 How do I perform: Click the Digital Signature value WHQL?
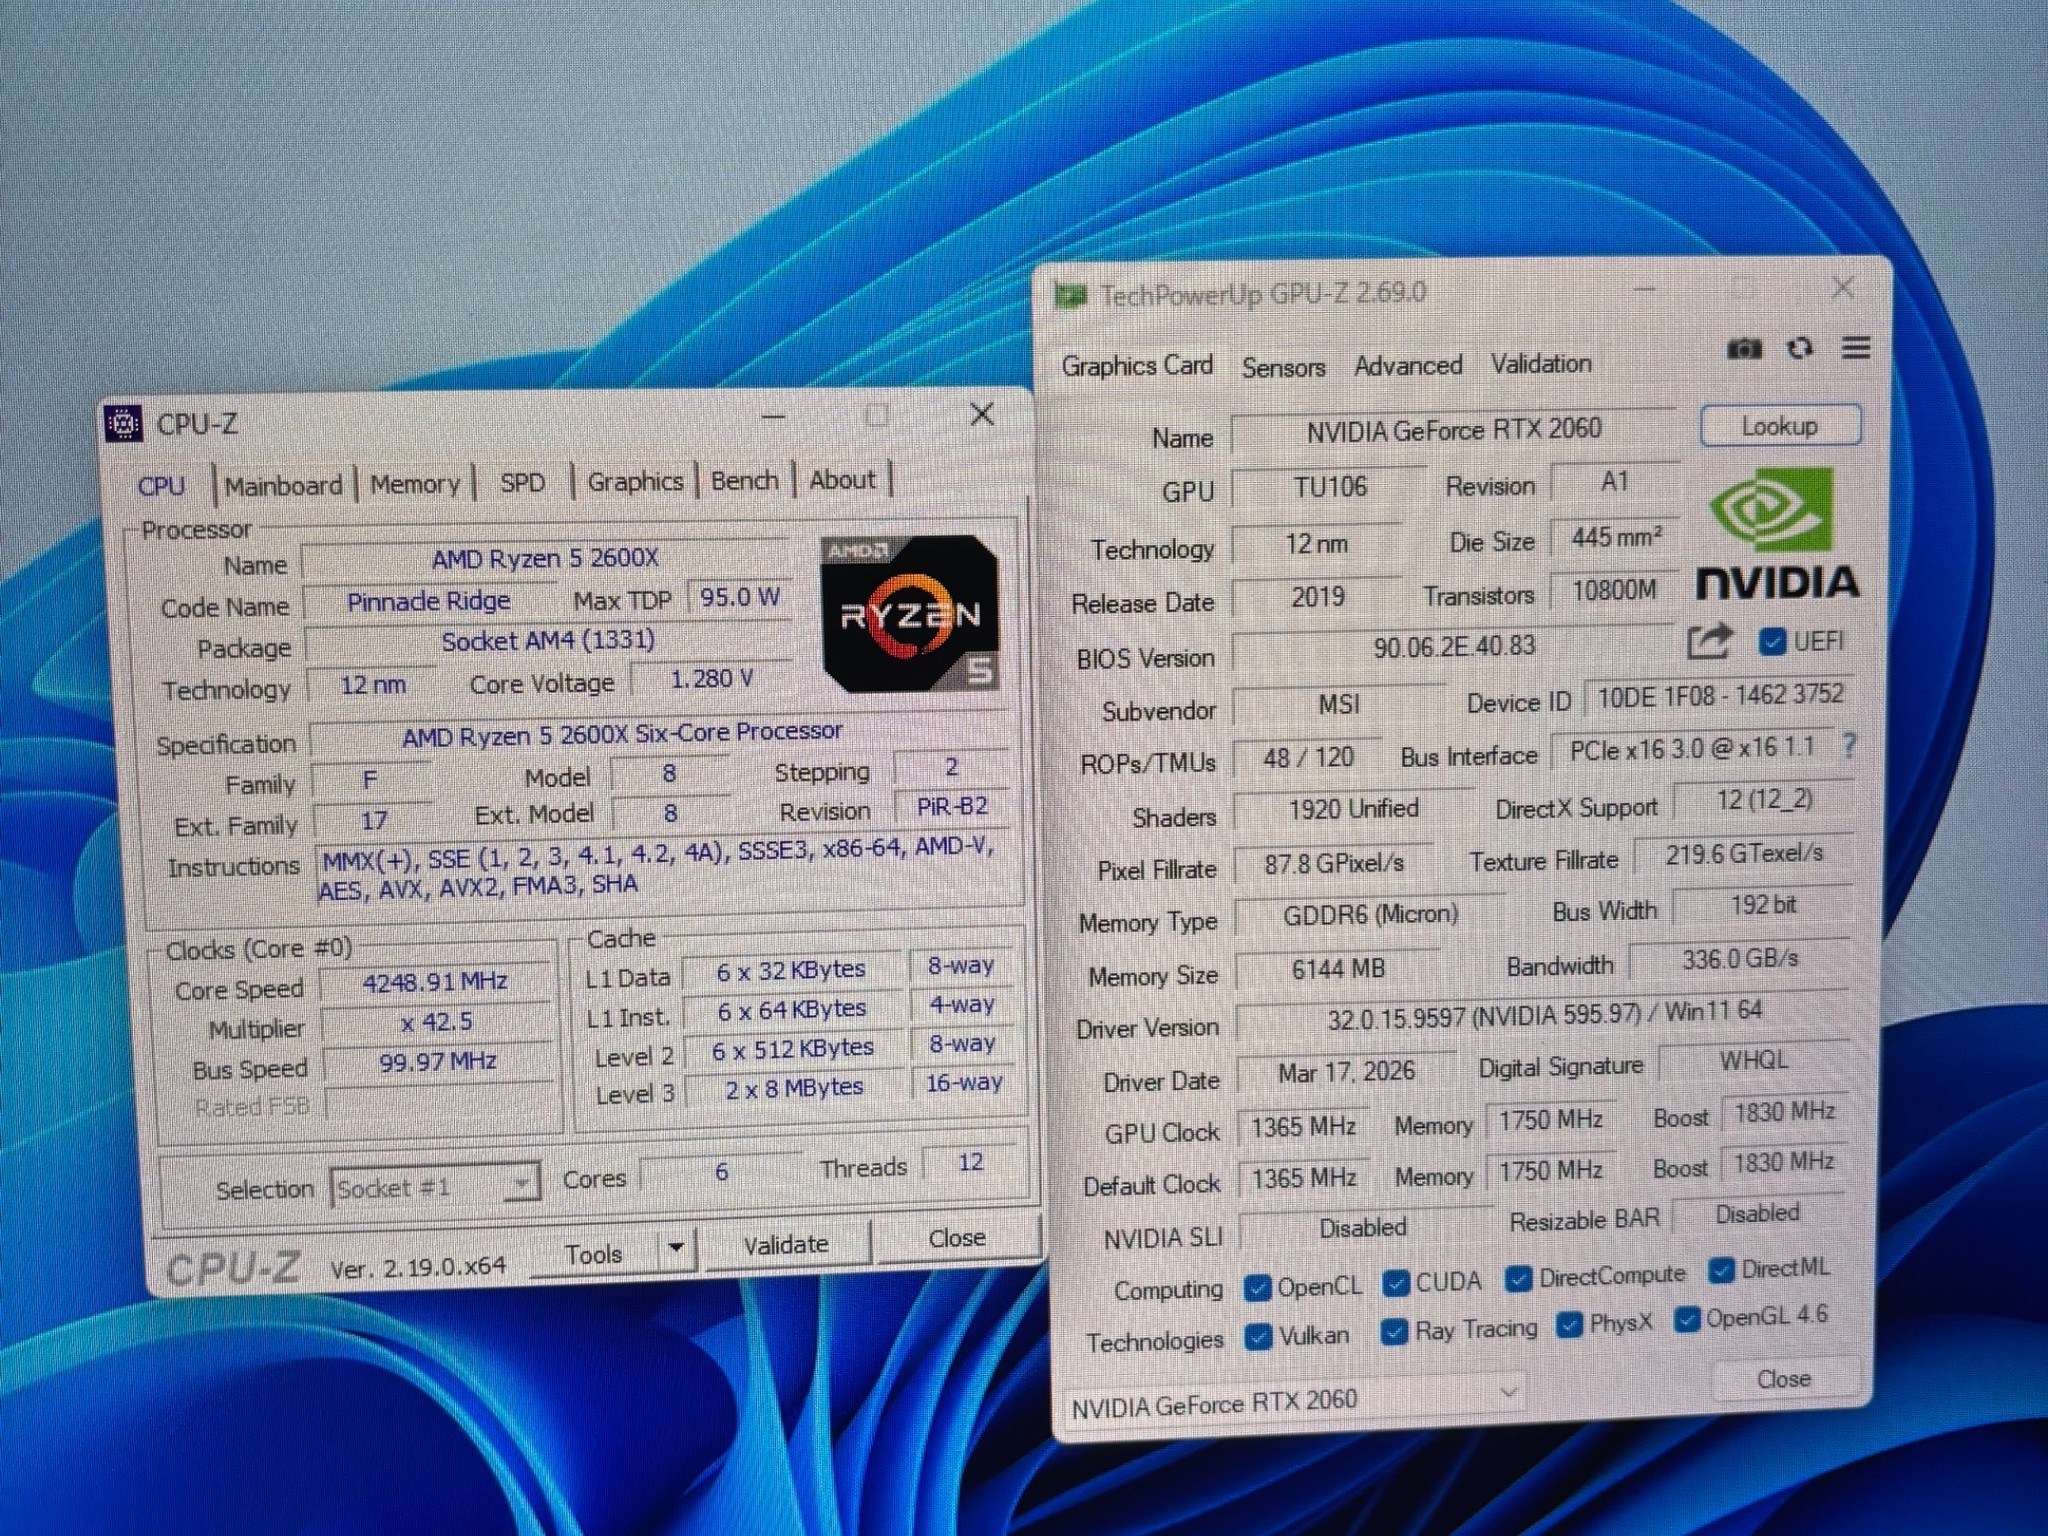[x=1753, y=1060]
